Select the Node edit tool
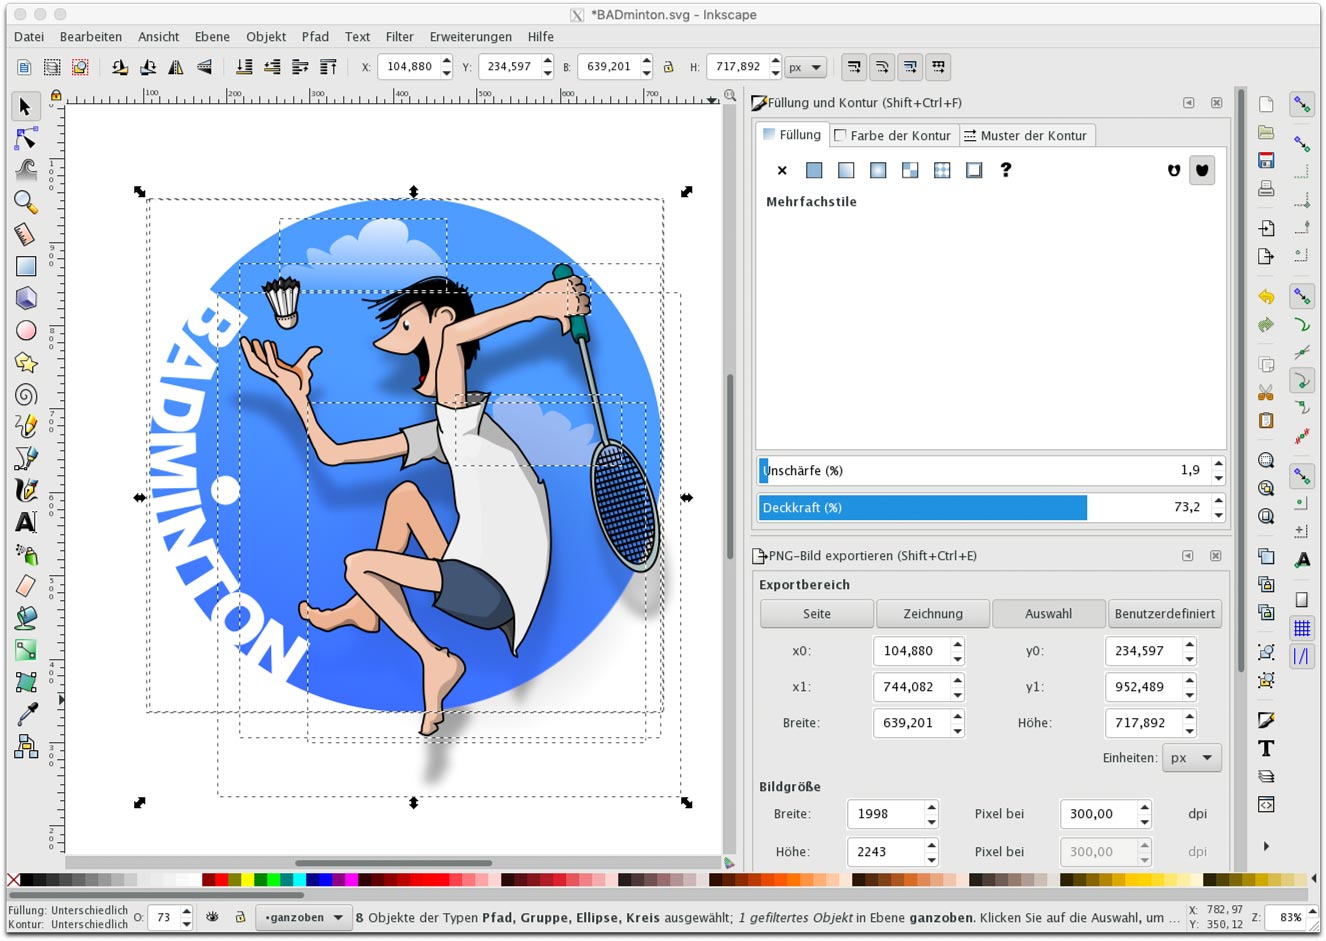The height and width of the screenshot is (941, 1326). coord(26,138)
